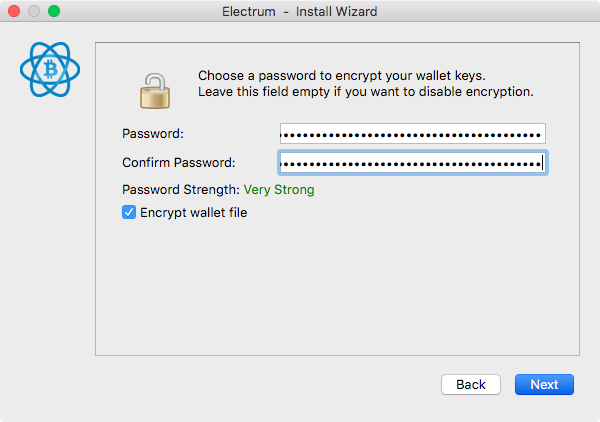
Task: Click the Electrum Bitcoin atom logo
Action: 50,69
